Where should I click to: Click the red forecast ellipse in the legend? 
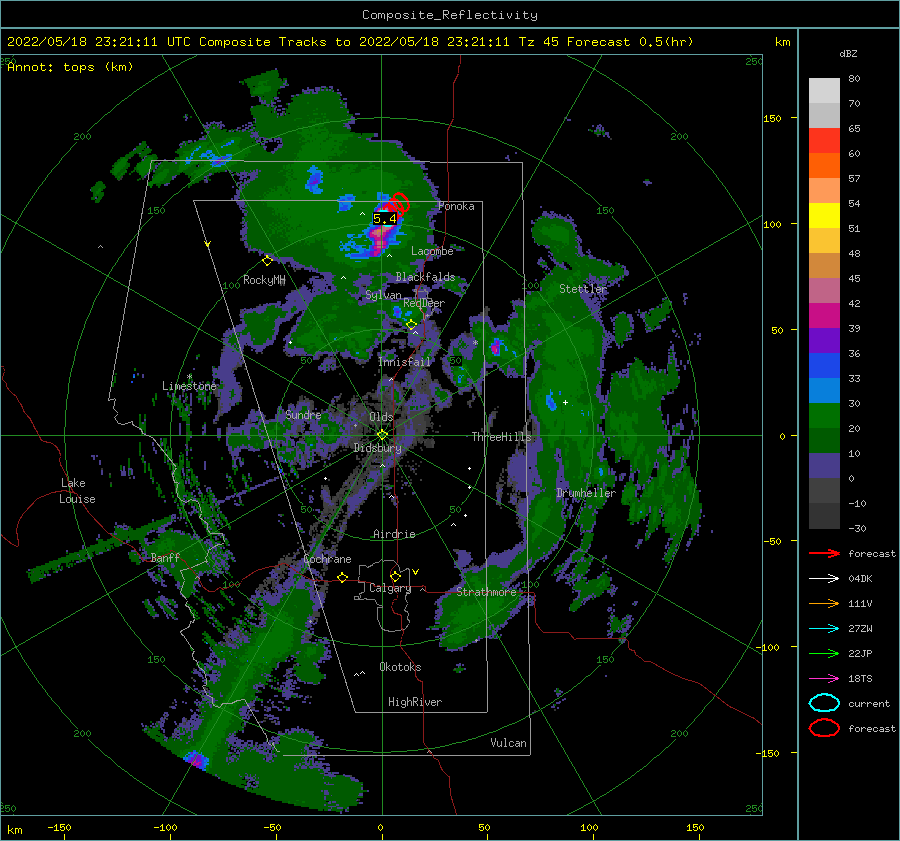824,728
